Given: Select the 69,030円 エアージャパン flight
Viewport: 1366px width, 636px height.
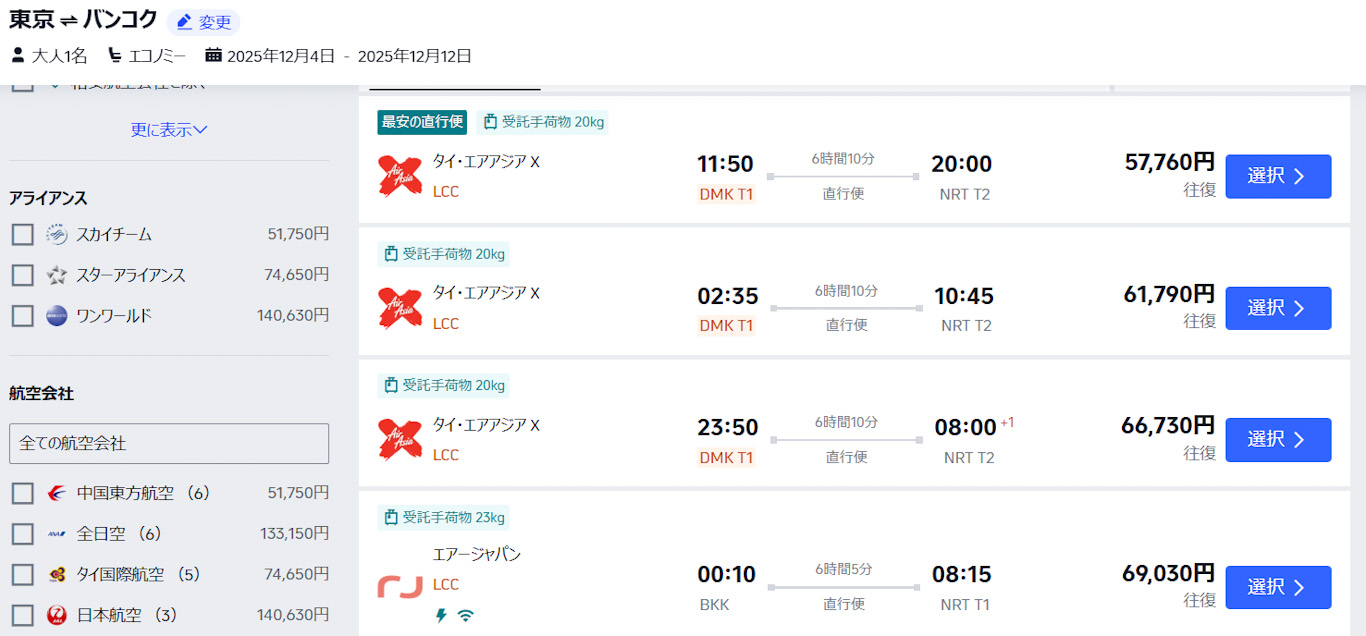Looking at the screenshot, I should (1278, 587).
